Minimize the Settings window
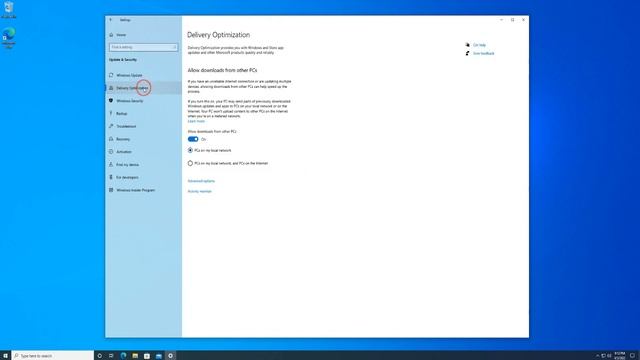 coord(501,20)
